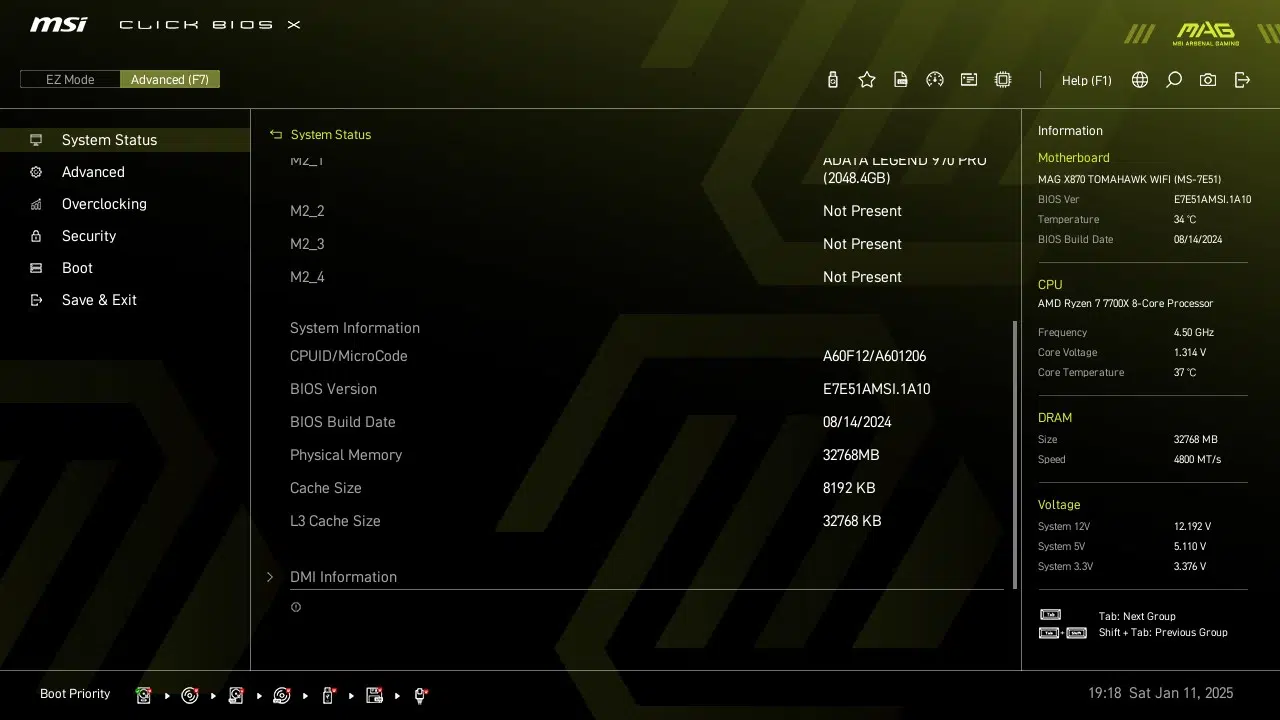Image resolution: width=1280 pixels, height=720 pixels.
Task: Click small info icon below DMI Information
Action: (x=296, y=607)
